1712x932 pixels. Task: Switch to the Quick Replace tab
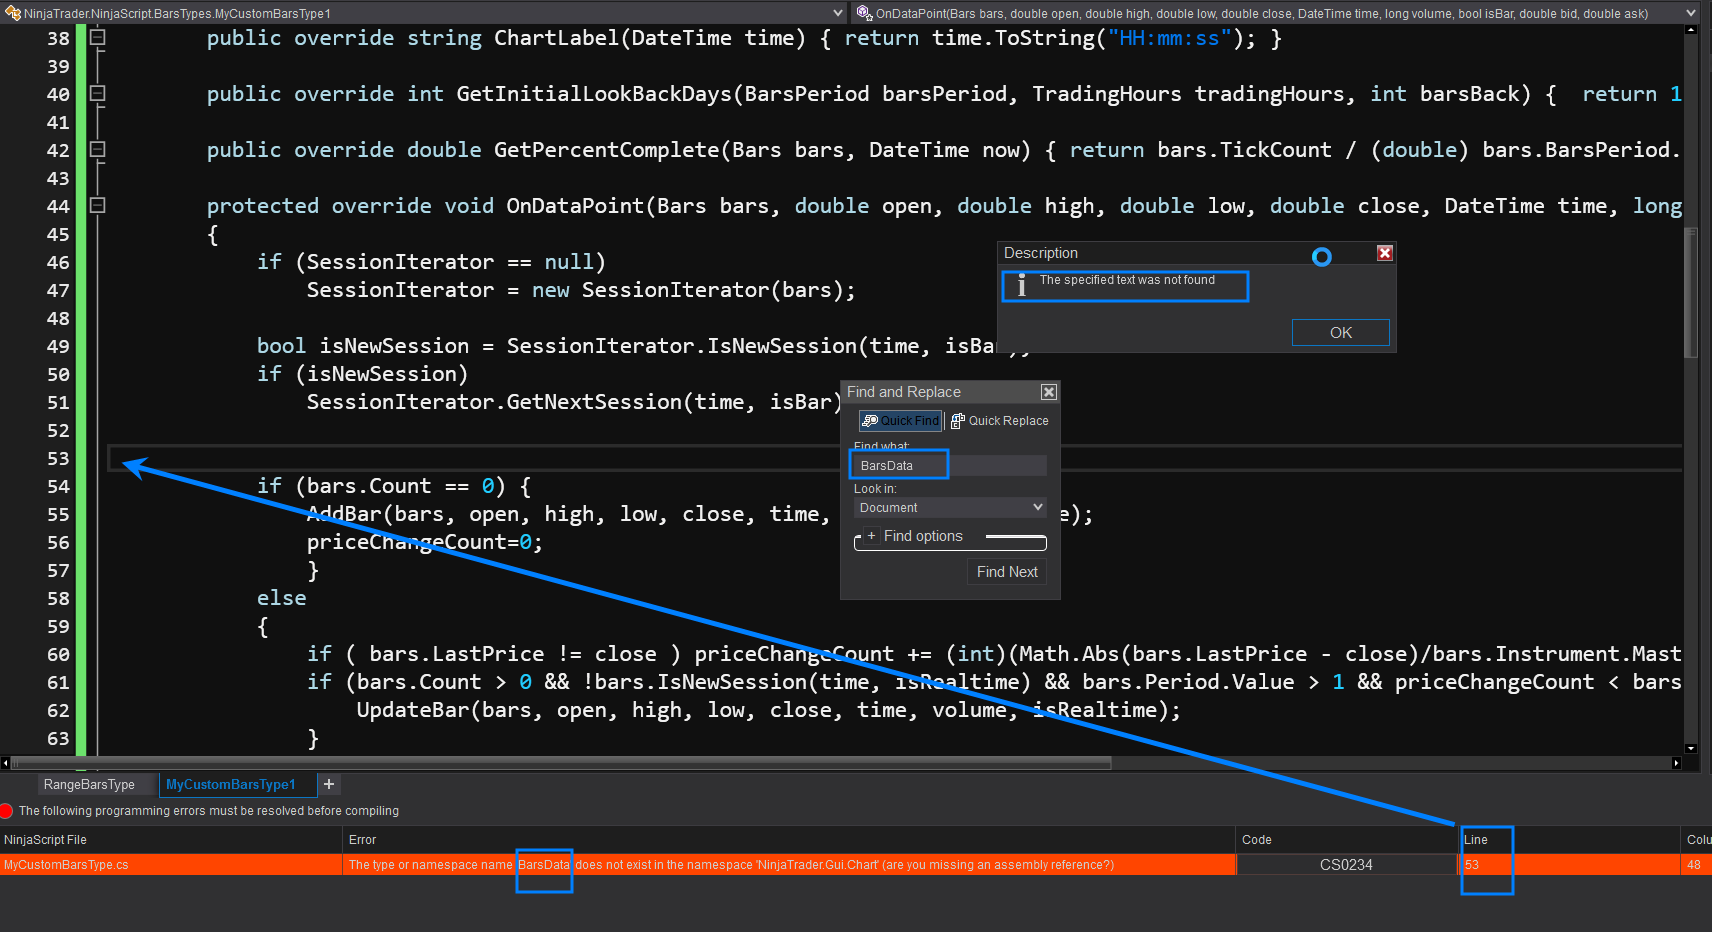point(999,421)
